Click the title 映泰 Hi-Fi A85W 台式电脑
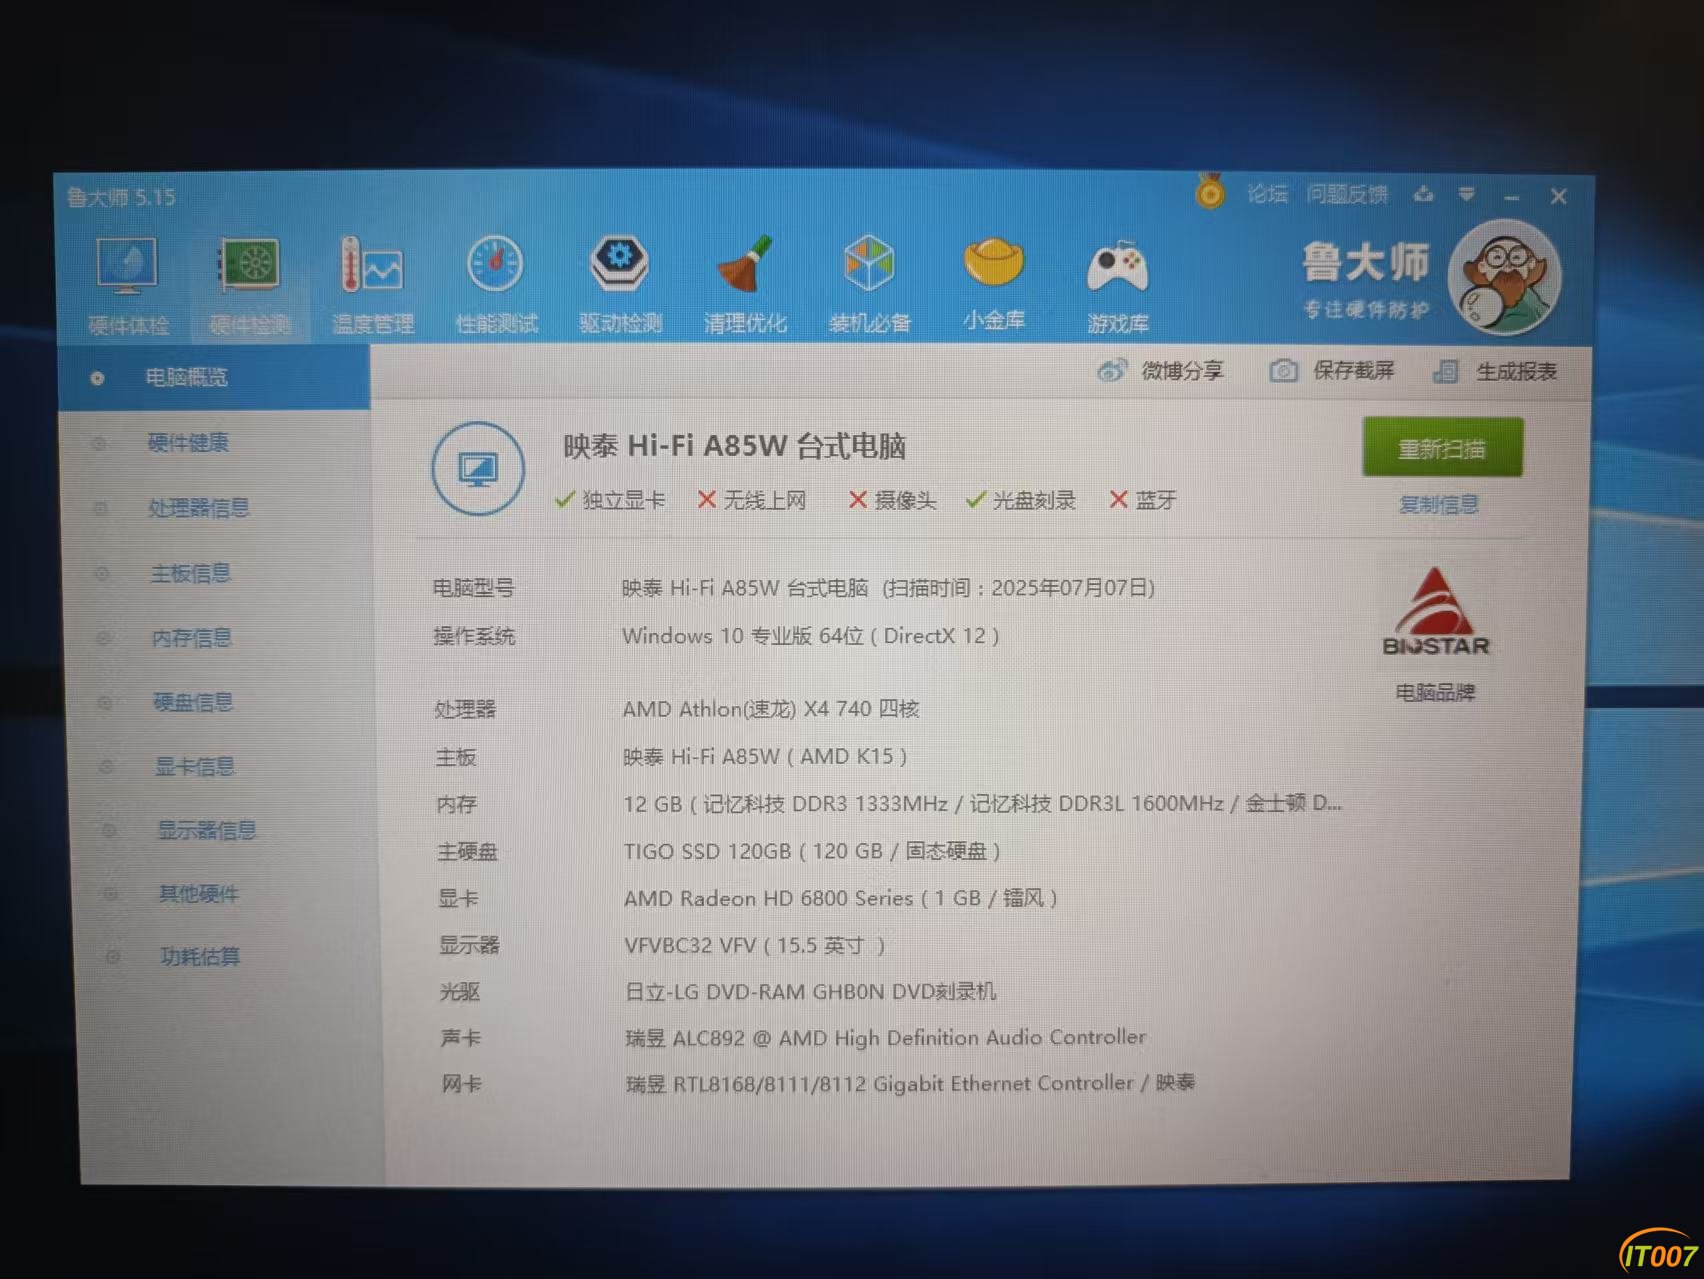Screen dimensions: 1704x1279 [x=735, y=446]
